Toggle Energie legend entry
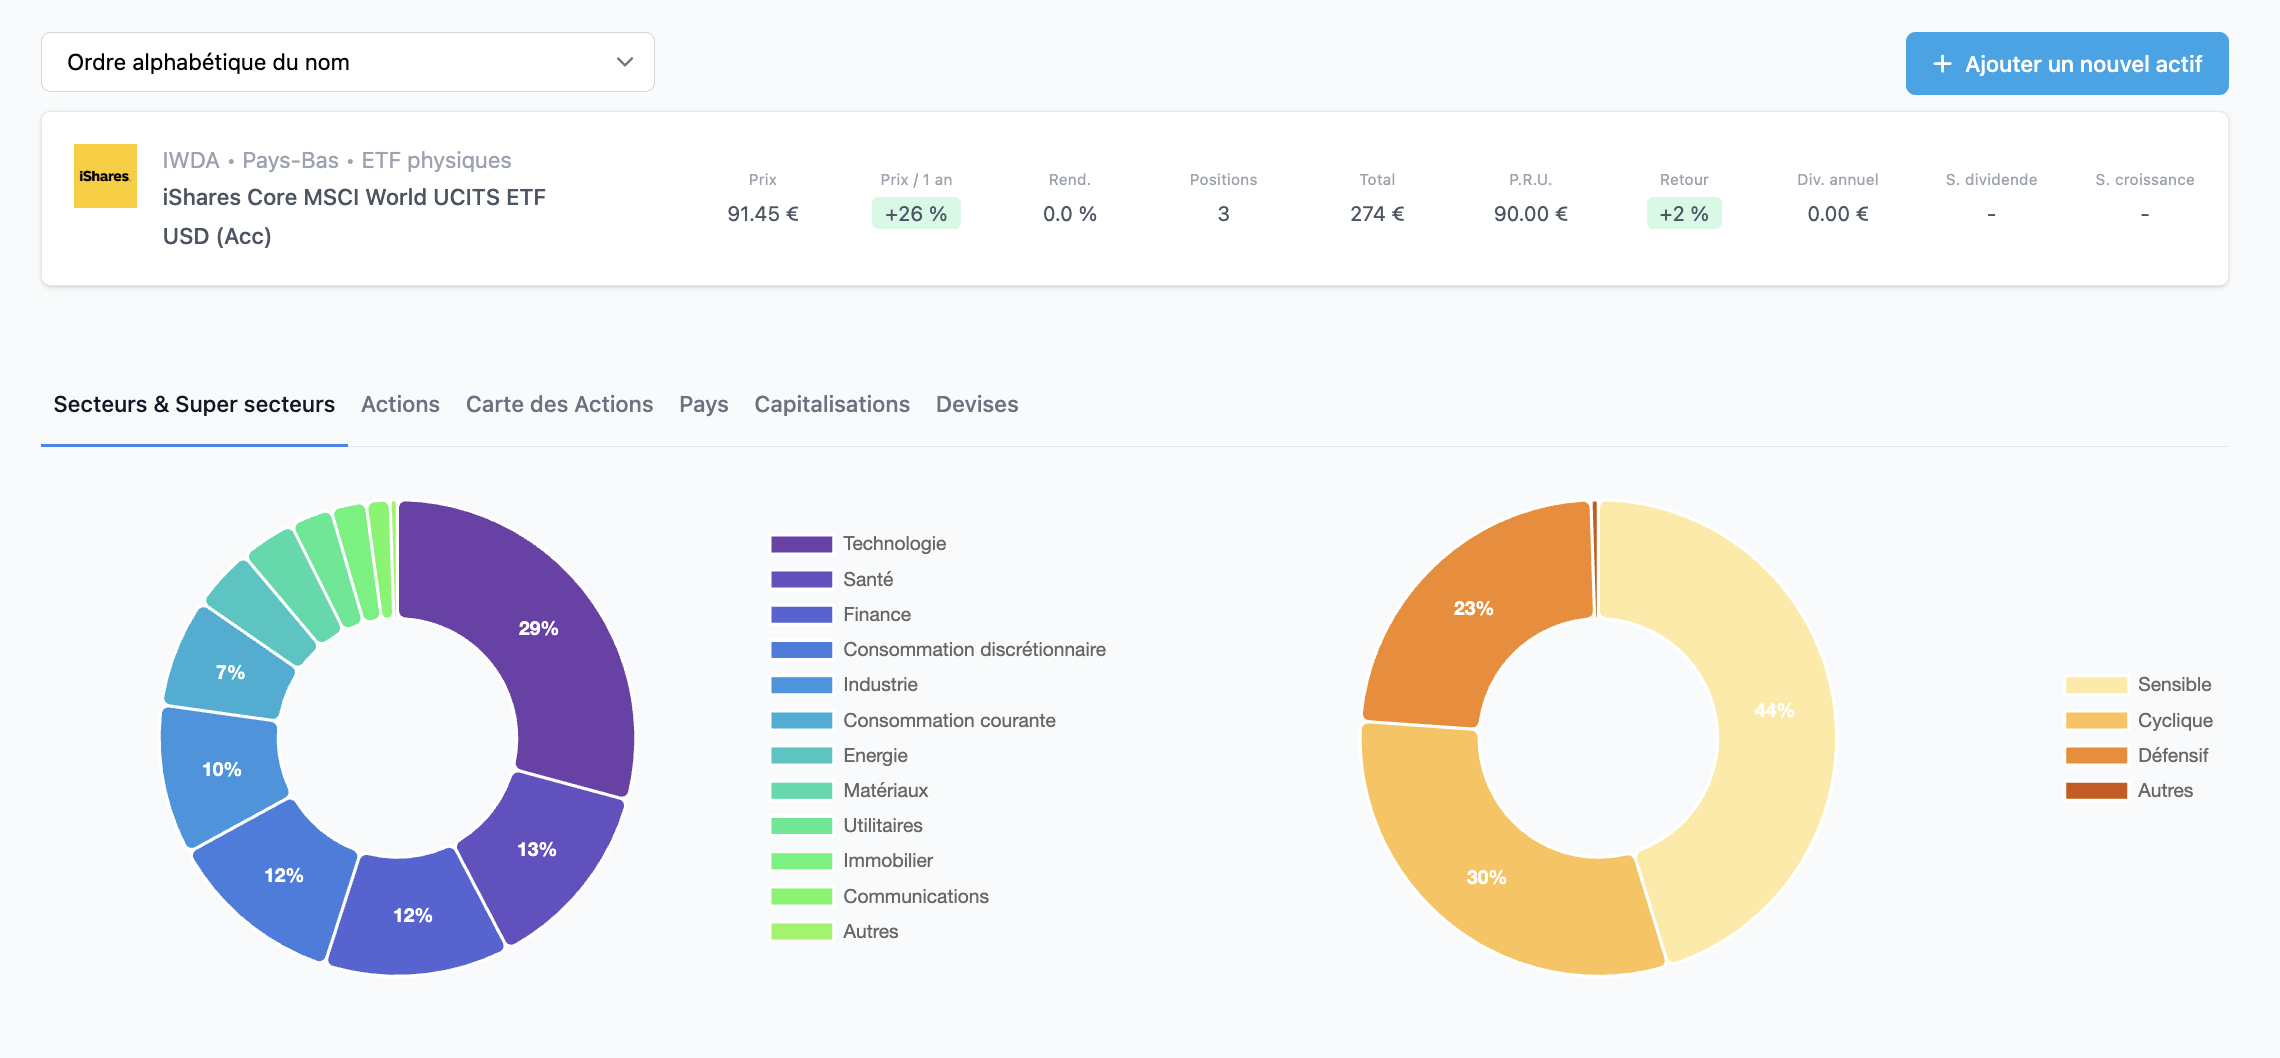Image resolution: width=2280 pixels, height=1058 pixels. pyautogui.click(x=874, y=756)
